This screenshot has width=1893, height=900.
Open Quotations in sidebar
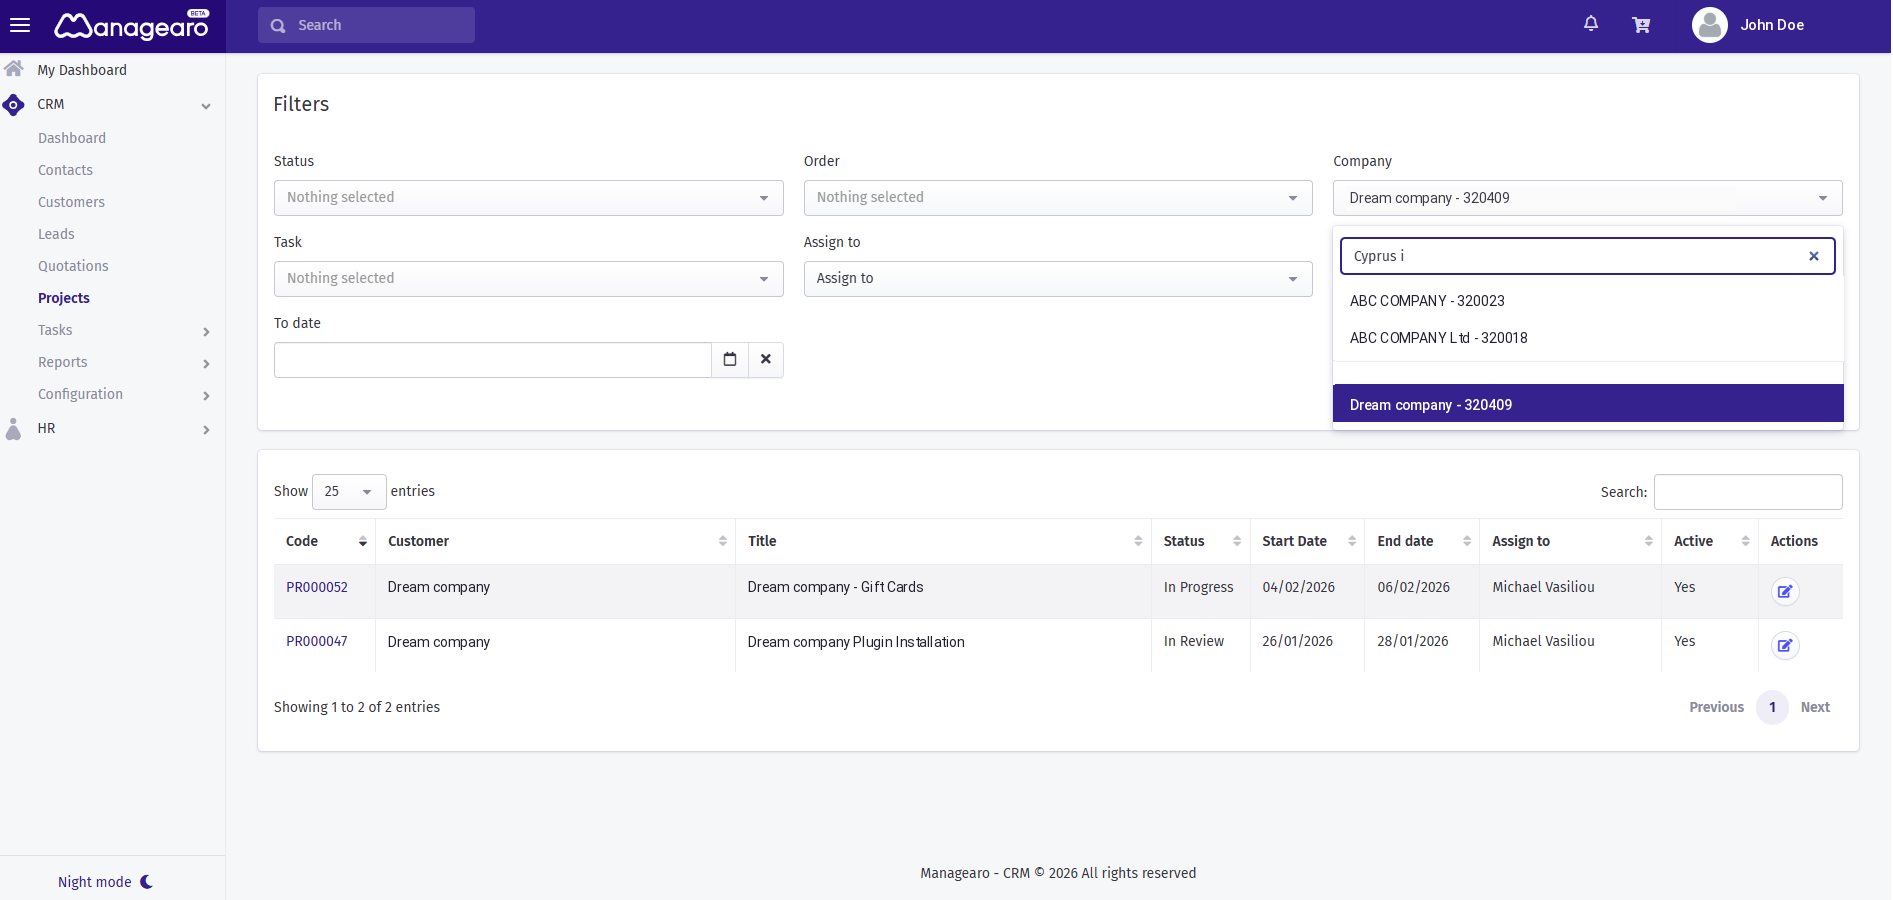pos(73,266)
